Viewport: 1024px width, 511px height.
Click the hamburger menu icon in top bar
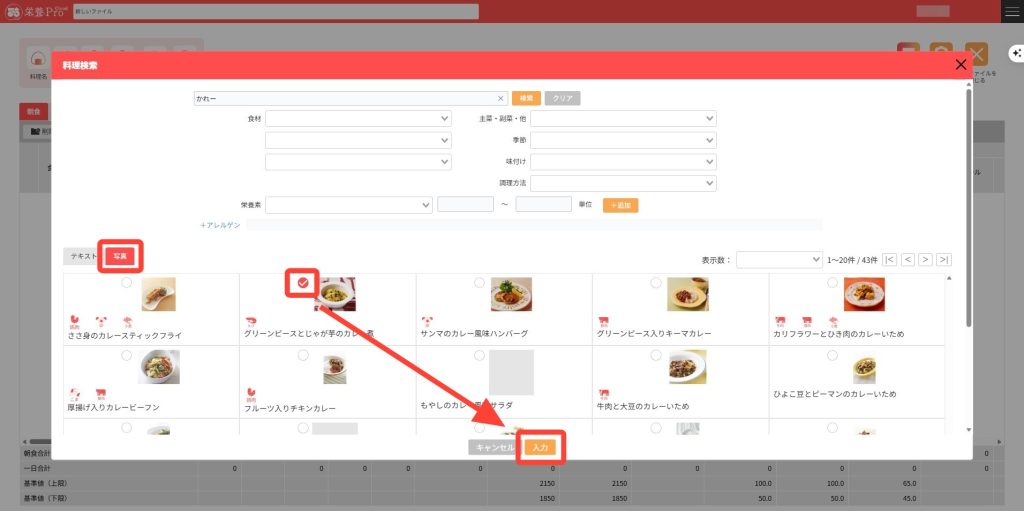pos(1012,11)
